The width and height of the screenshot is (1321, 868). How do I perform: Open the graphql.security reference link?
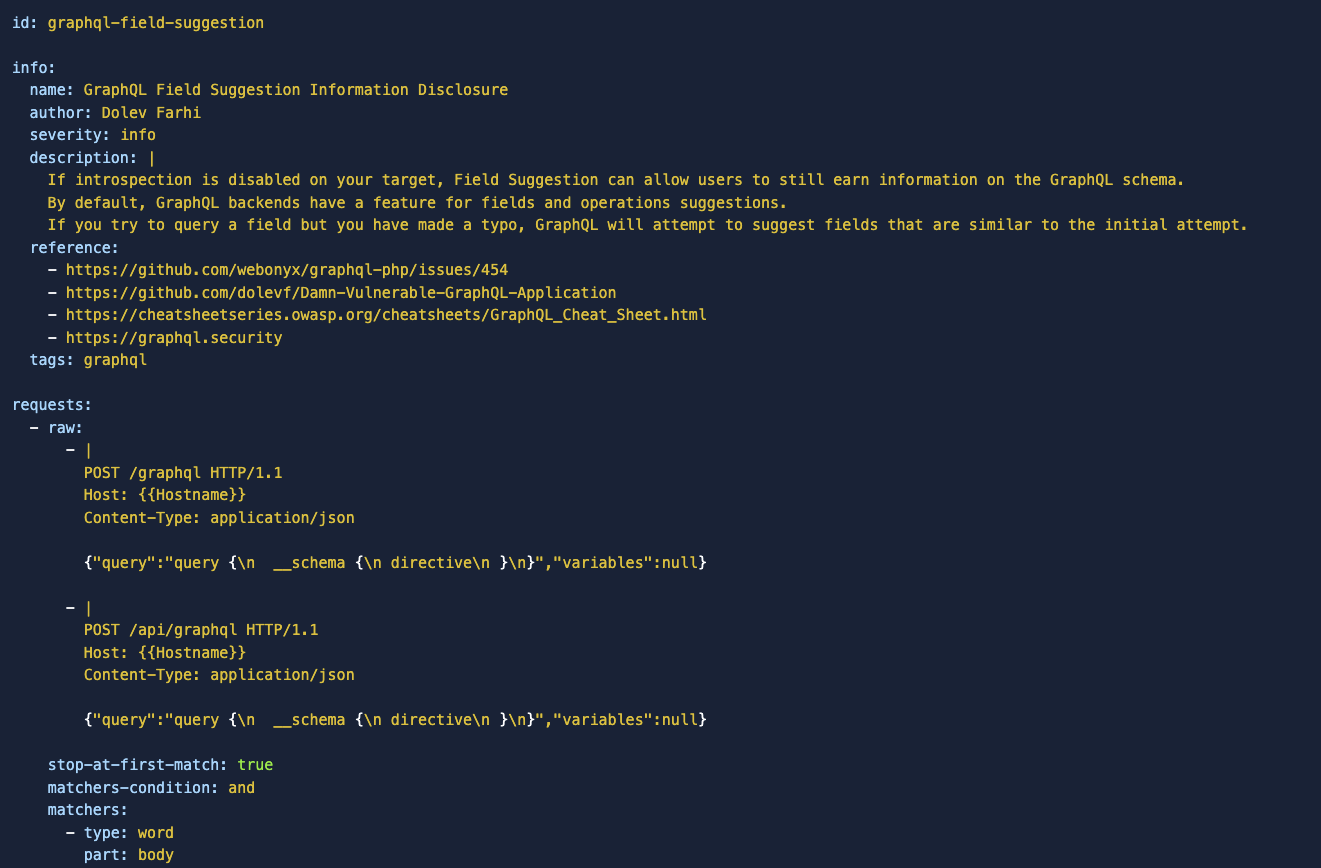(x=174, y=337)
